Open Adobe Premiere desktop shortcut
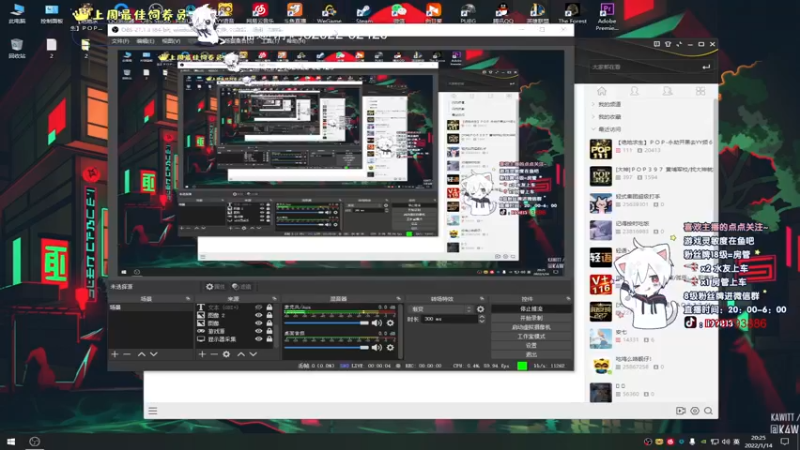Image resolution: width=800 pixels, height=450 pixels. tap(607, 15)
